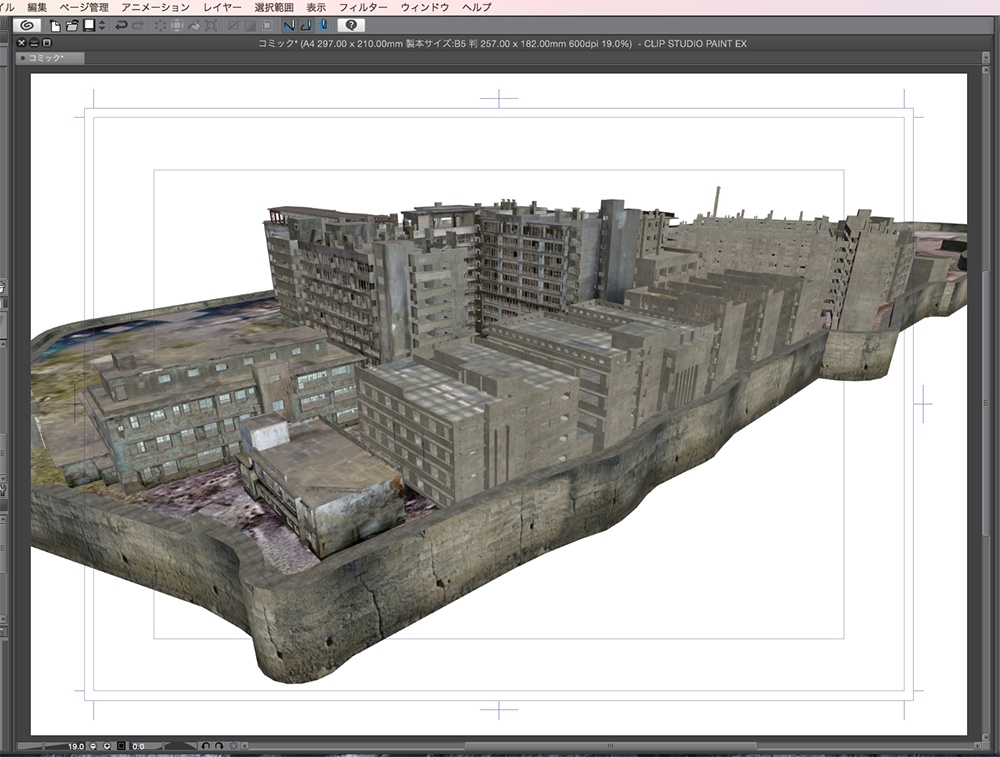1000x757 pixels.
Task: Open the レイヤー menu
Action: point(221,7)
